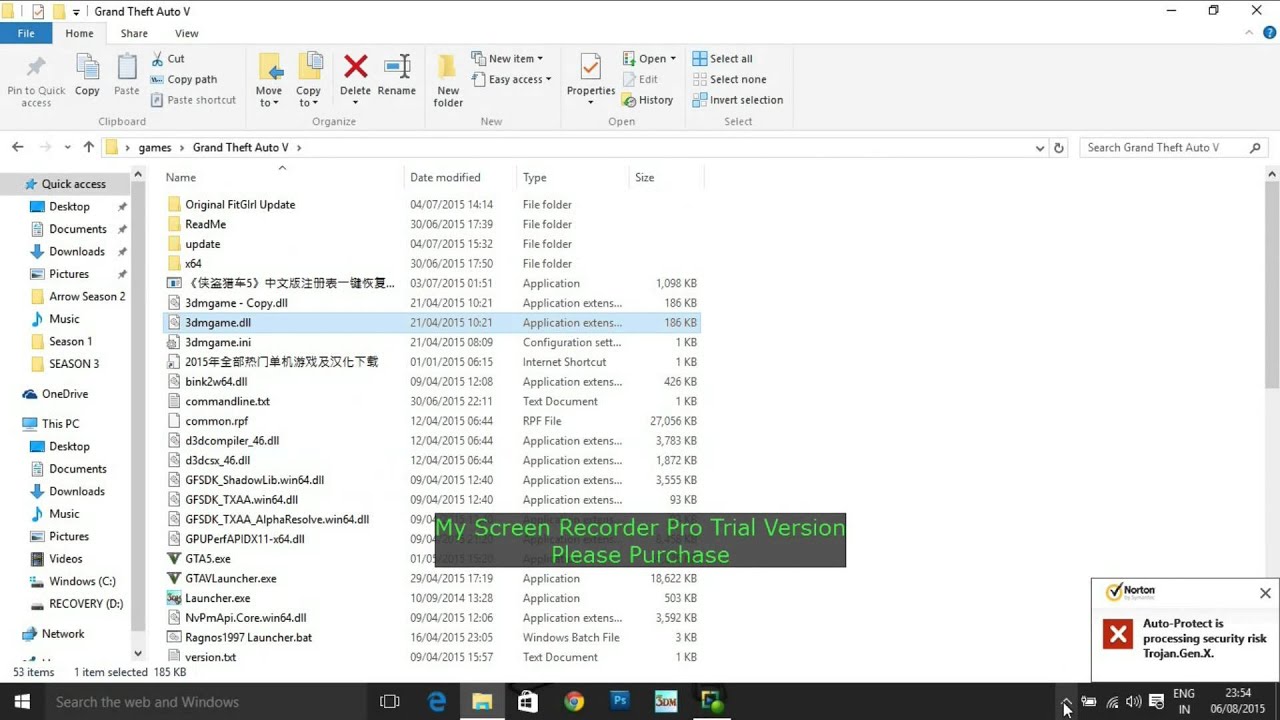Click the Rename ribbon icon
The image size is (1280, 720).
pos(397,67)
